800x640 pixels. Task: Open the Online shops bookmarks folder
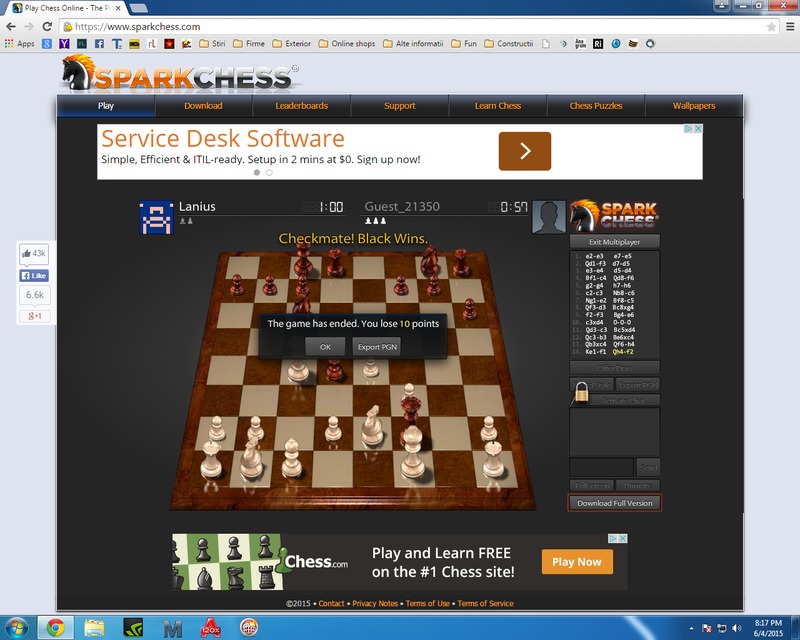(x=347, y=44)
